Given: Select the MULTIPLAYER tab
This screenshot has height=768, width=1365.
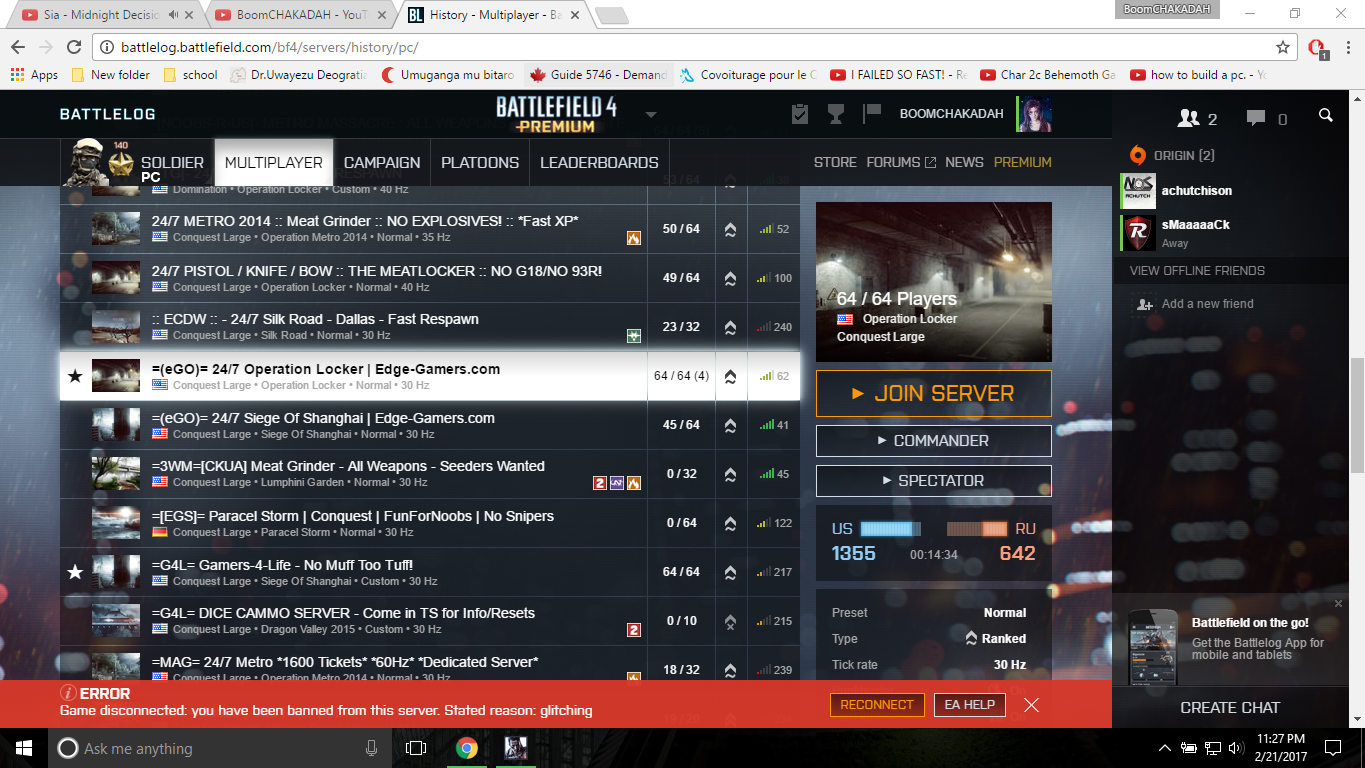Looking at the screenshot, I should point(274,162).
